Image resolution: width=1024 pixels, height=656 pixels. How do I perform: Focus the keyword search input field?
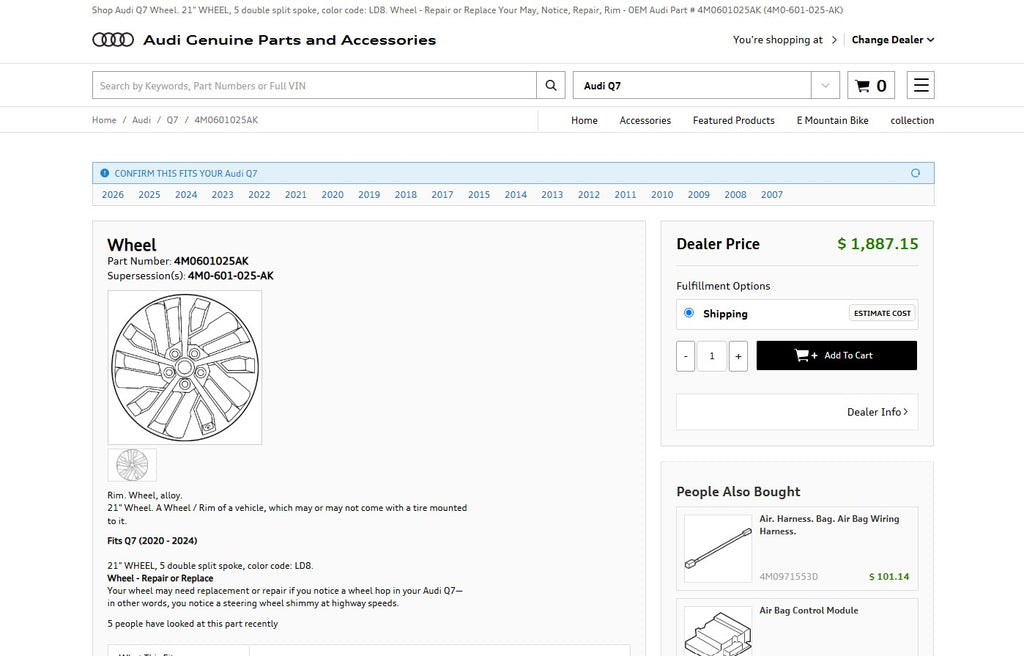(x=314, y=86)
